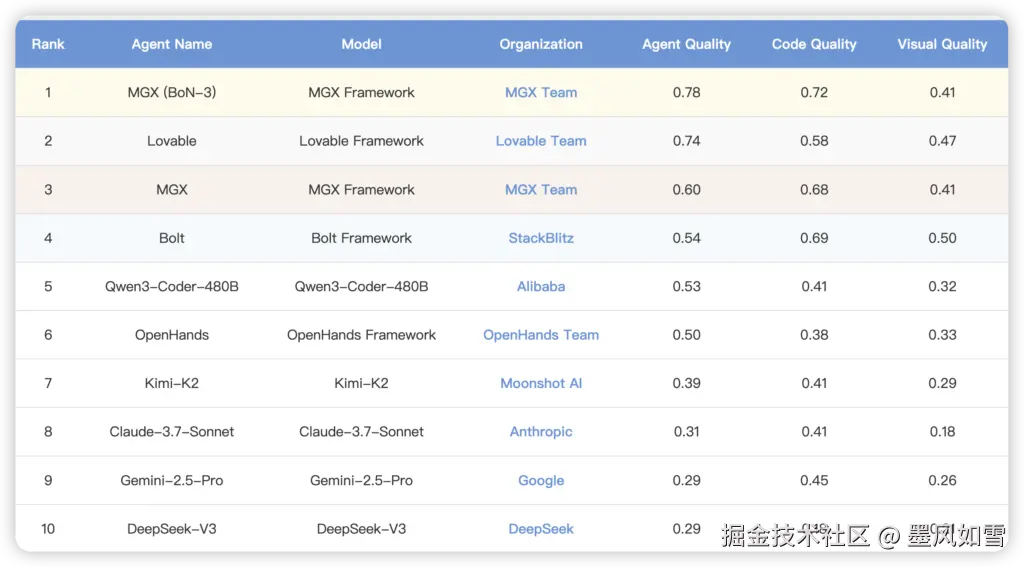This screenshot has height=567, width=1024.
Task: Select Kimi-K2 in the Agent Name column
Action: click(172, 383)
